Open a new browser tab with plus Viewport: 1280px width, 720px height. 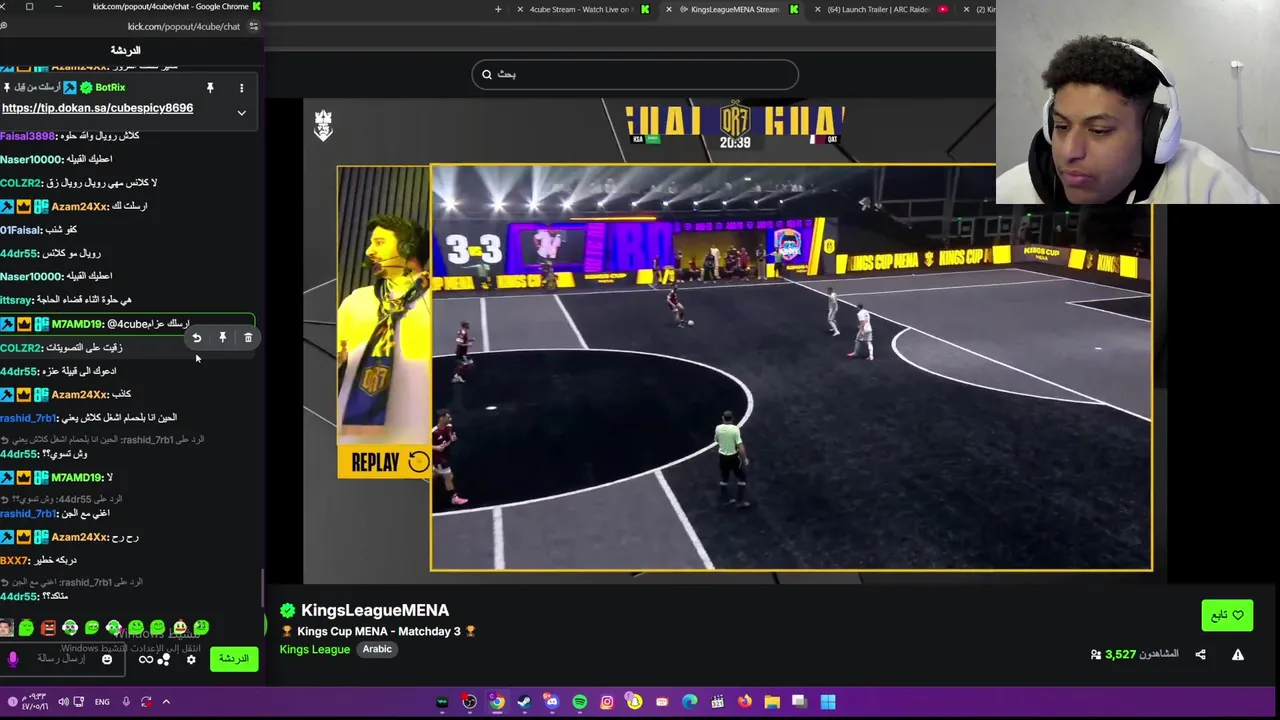pos(498,10)
